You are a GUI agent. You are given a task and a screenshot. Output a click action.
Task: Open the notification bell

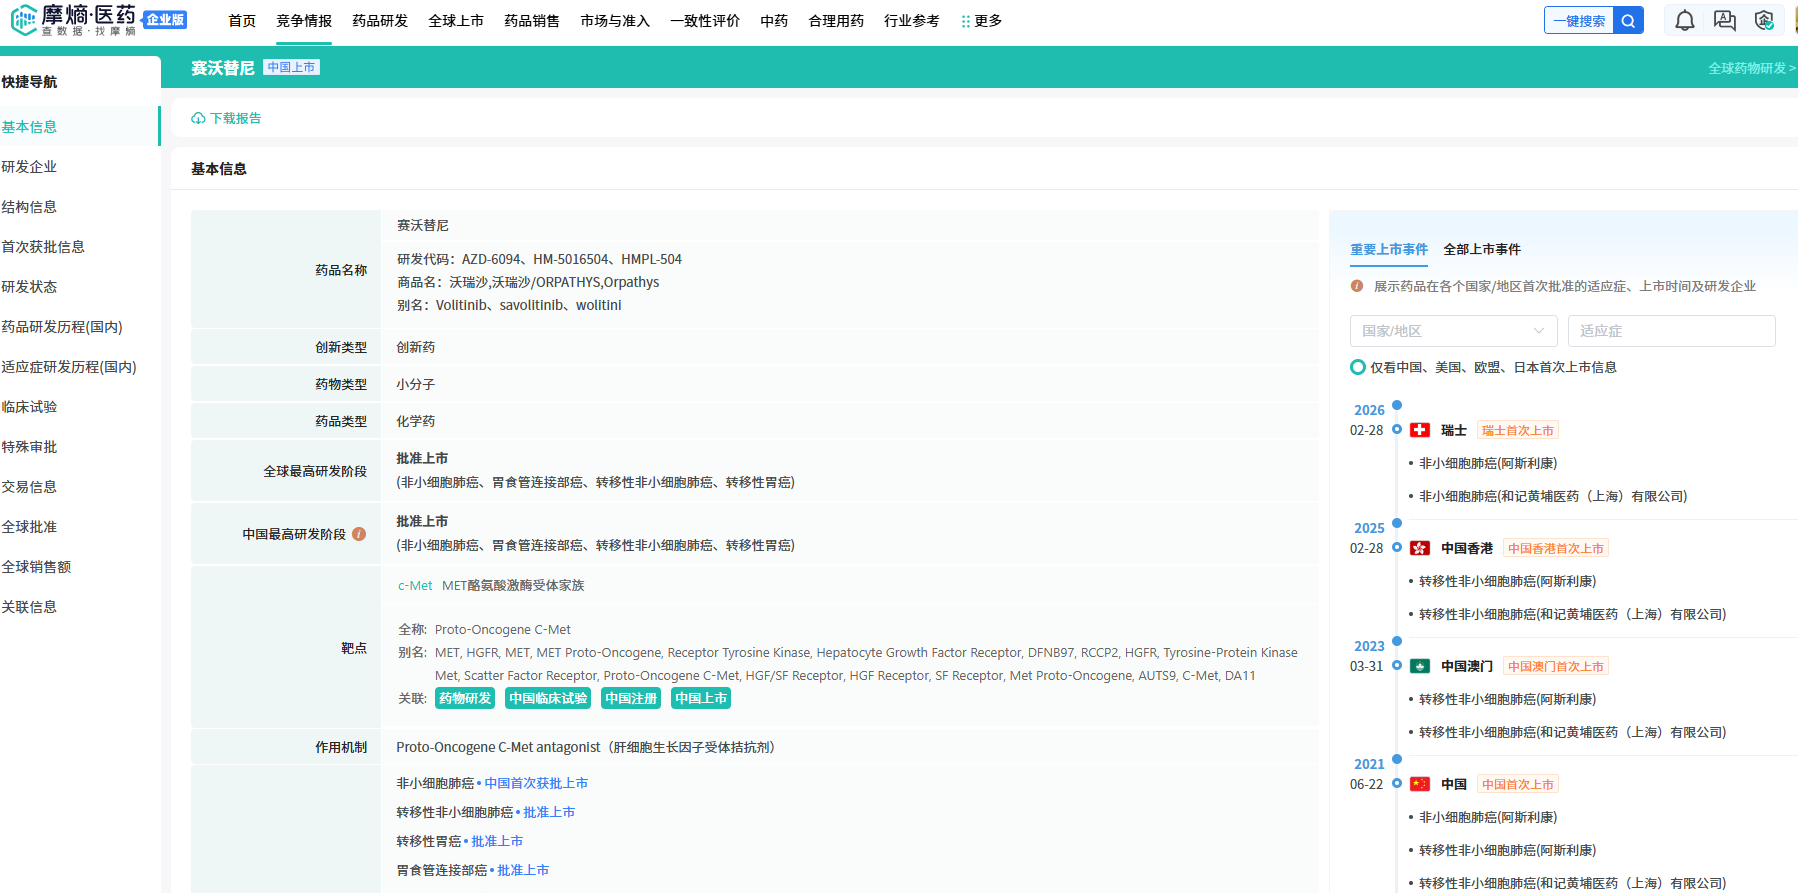point(1685,20)
